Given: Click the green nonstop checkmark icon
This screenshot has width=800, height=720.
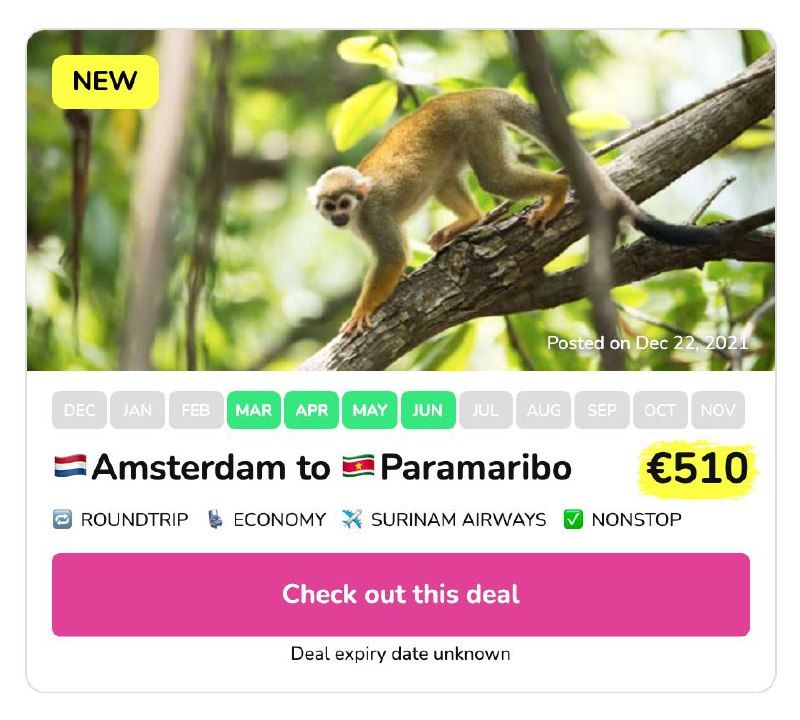Looking at the screenshot, I should [573, 519].
